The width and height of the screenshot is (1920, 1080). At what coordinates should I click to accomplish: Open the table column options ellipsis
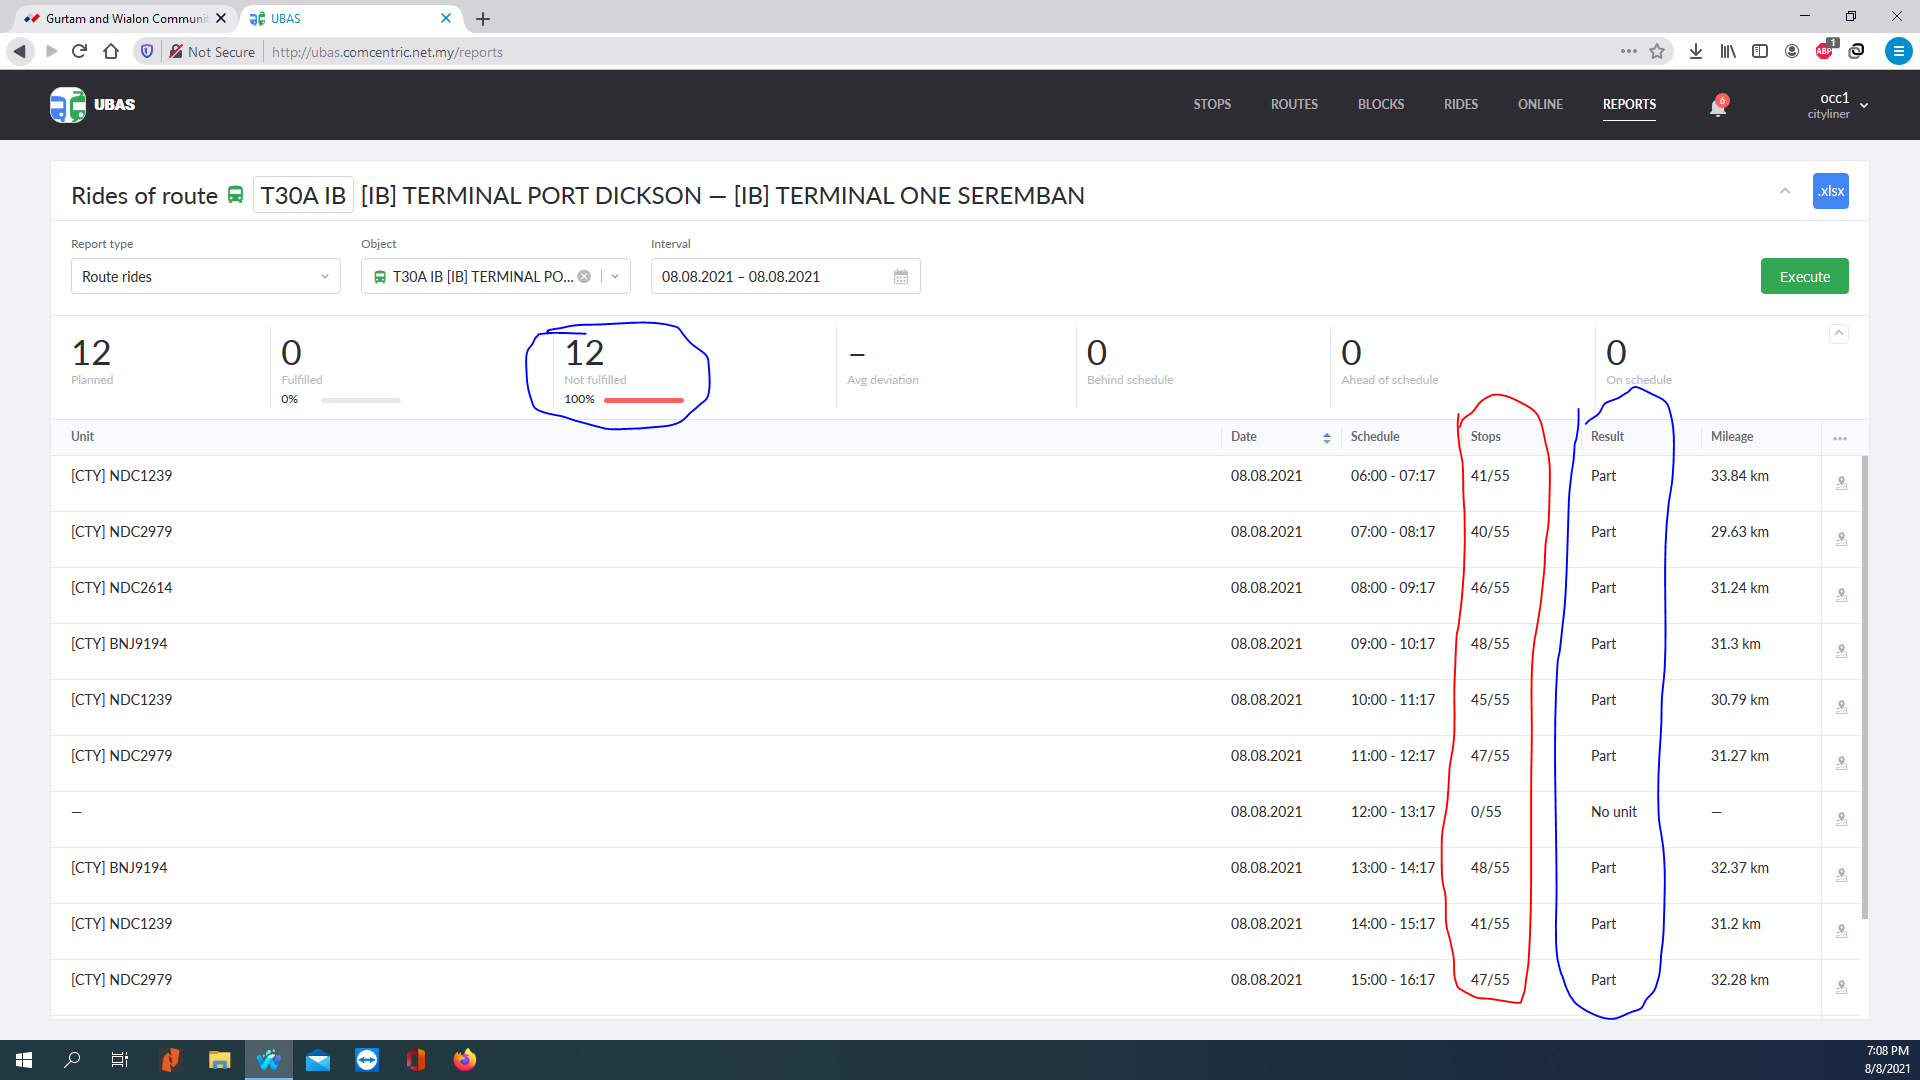1839,438
